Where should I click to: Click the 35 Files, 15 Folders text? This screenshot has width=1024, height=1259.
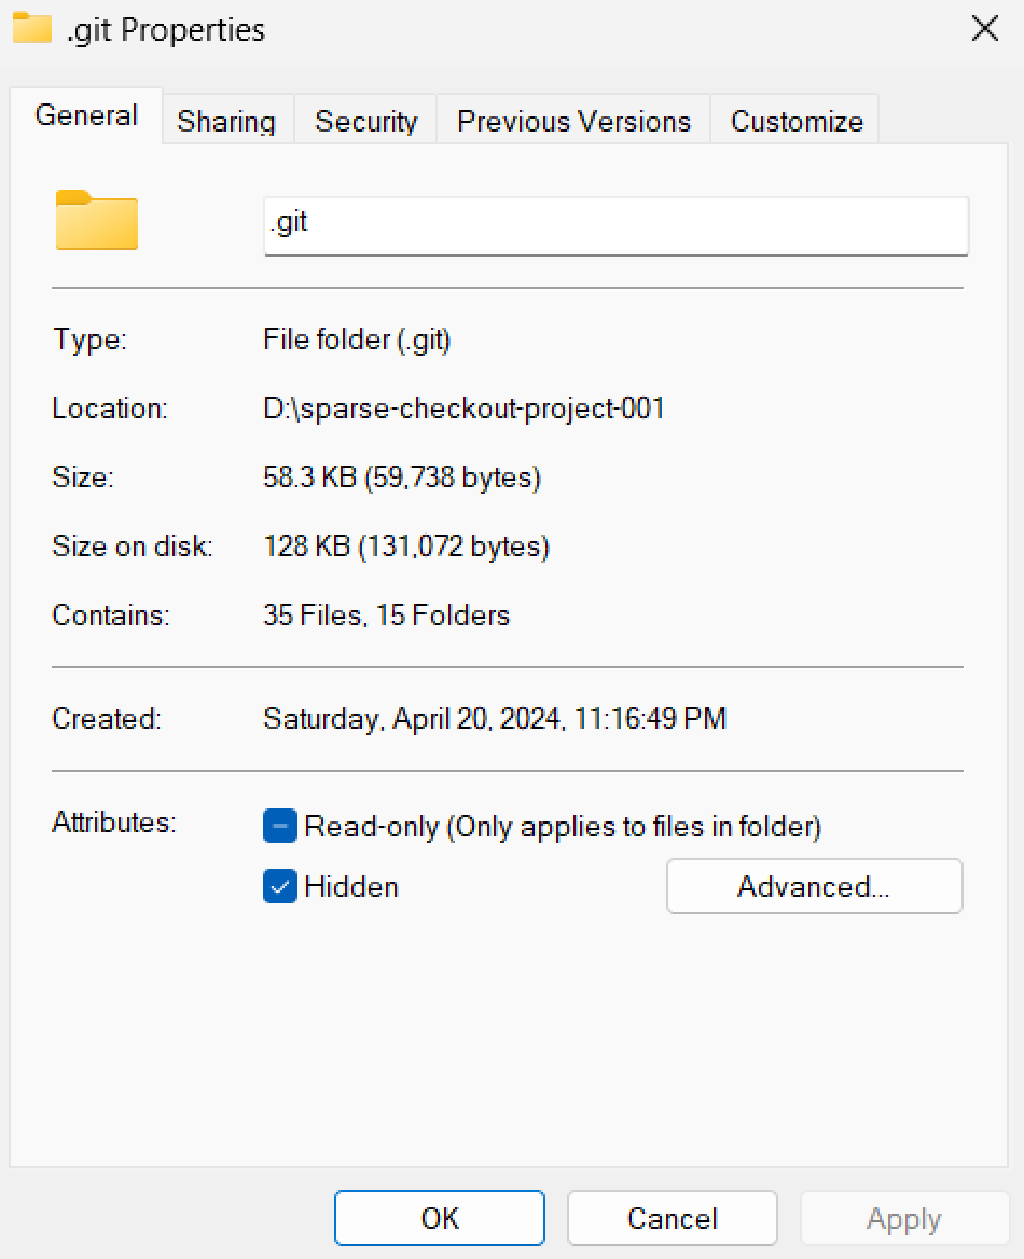[x=387, y=615]
